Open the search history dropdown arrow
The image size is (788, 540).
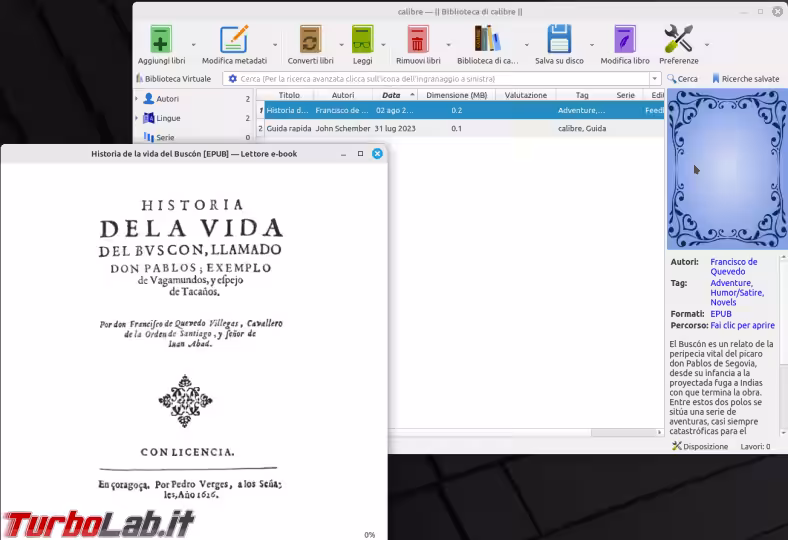pos(654,79)
